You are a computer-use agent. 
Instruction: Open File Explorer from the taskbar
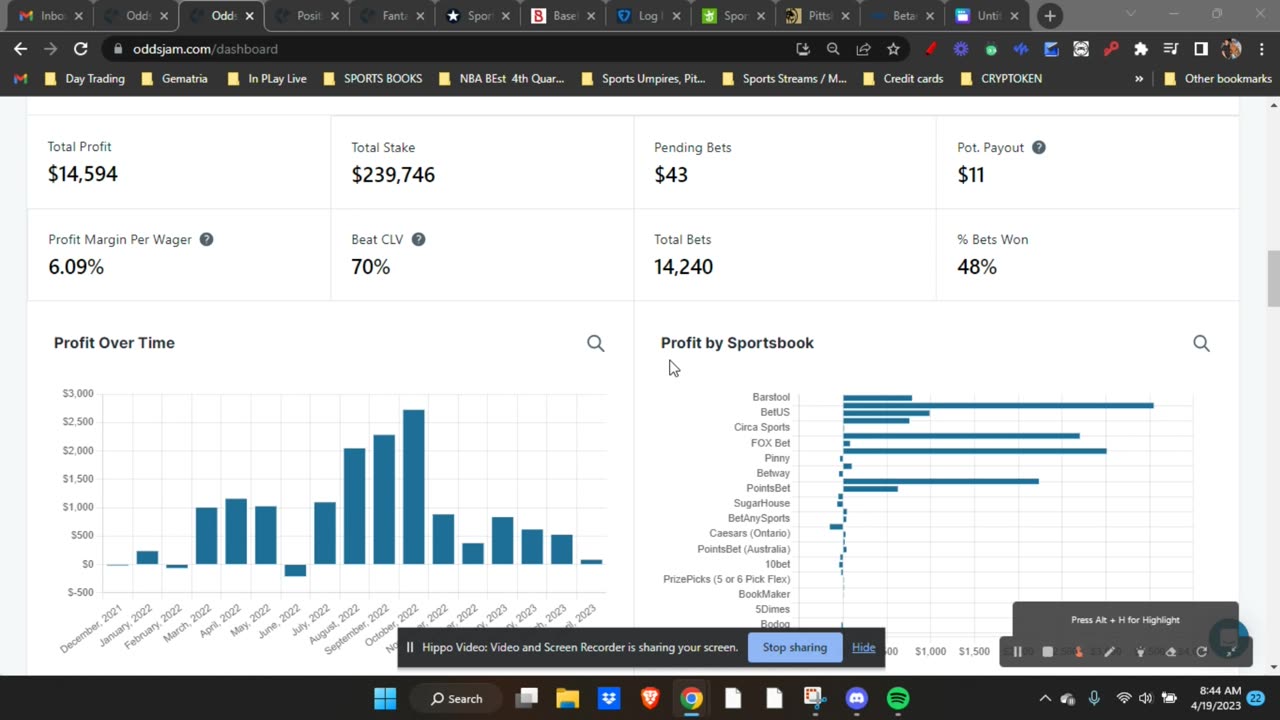(x=567, y=698)
